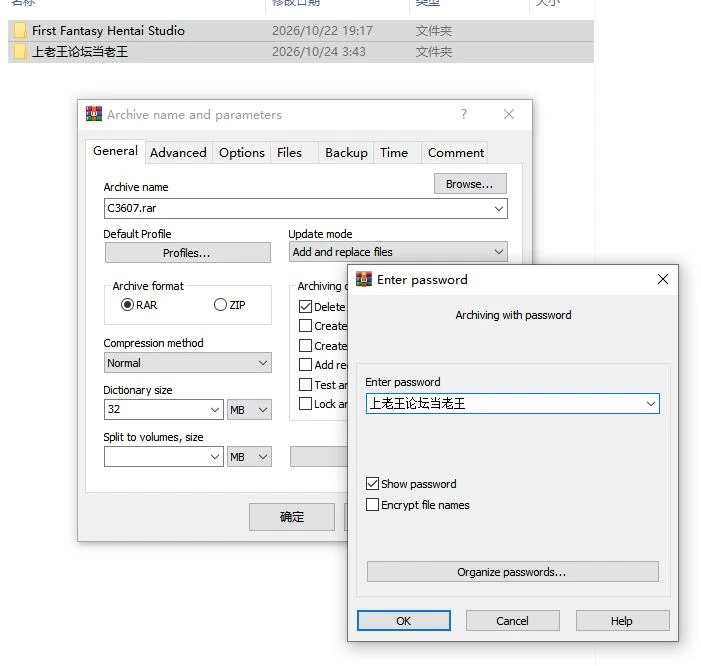701x666 pixels.
Task: Click the First Fantasy Hentai Studio folder icon
Action: pos(20,30)
